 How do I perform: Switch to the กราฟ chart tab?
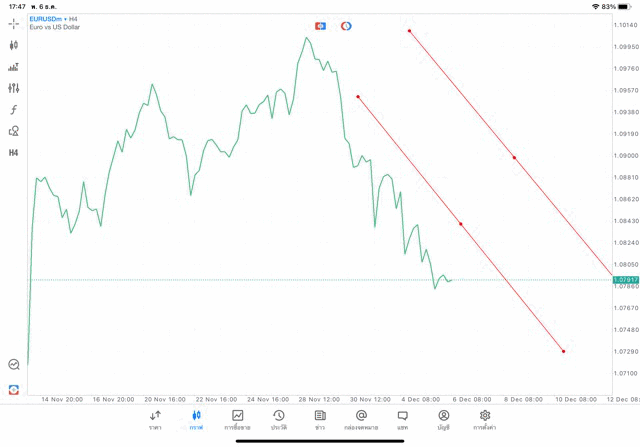196,420
